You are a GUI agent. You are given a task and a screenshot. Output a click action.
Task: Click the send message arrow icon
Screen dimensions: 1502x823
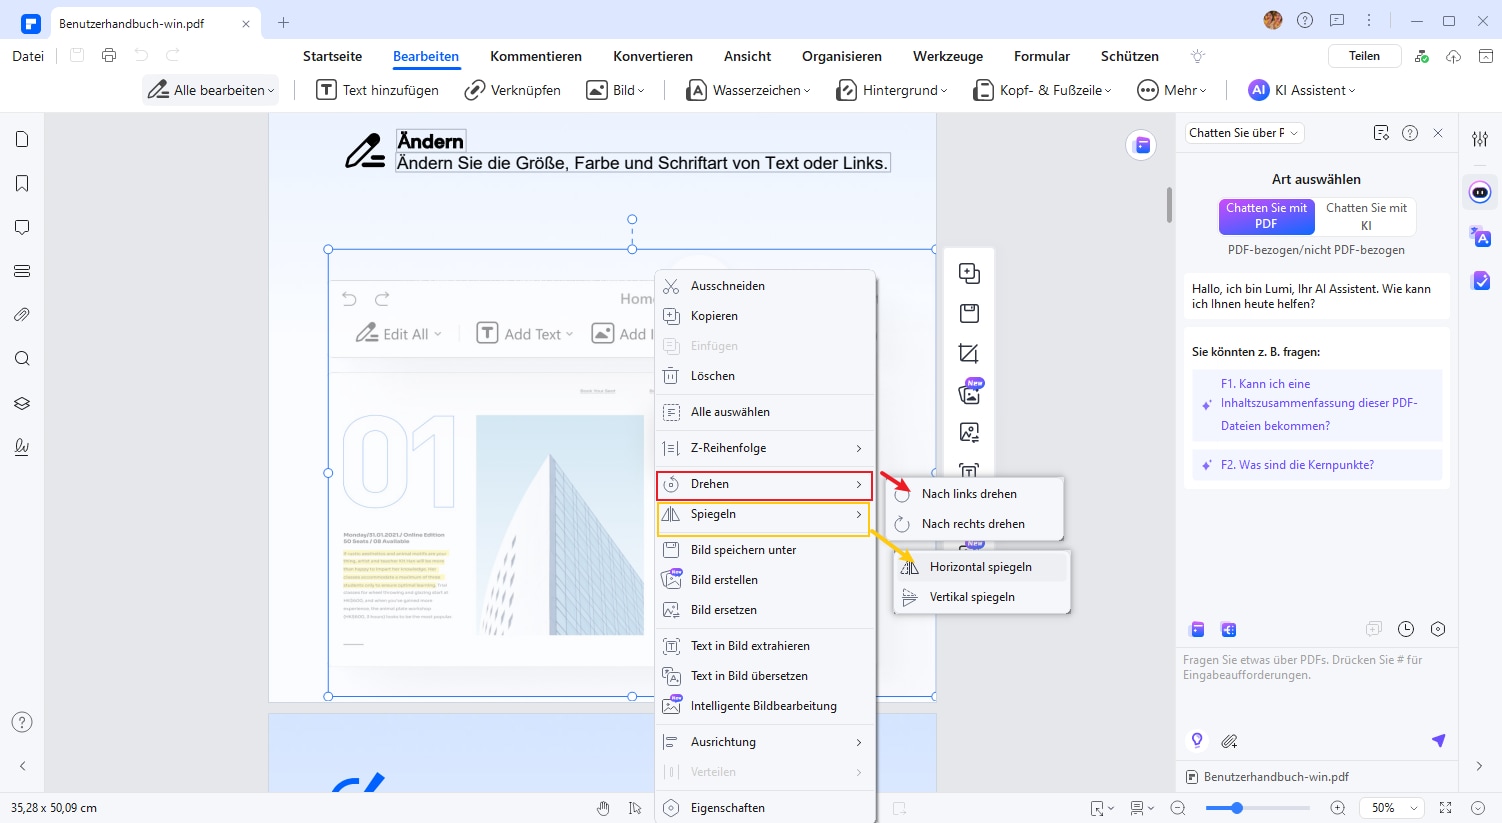pos(1438,740)
